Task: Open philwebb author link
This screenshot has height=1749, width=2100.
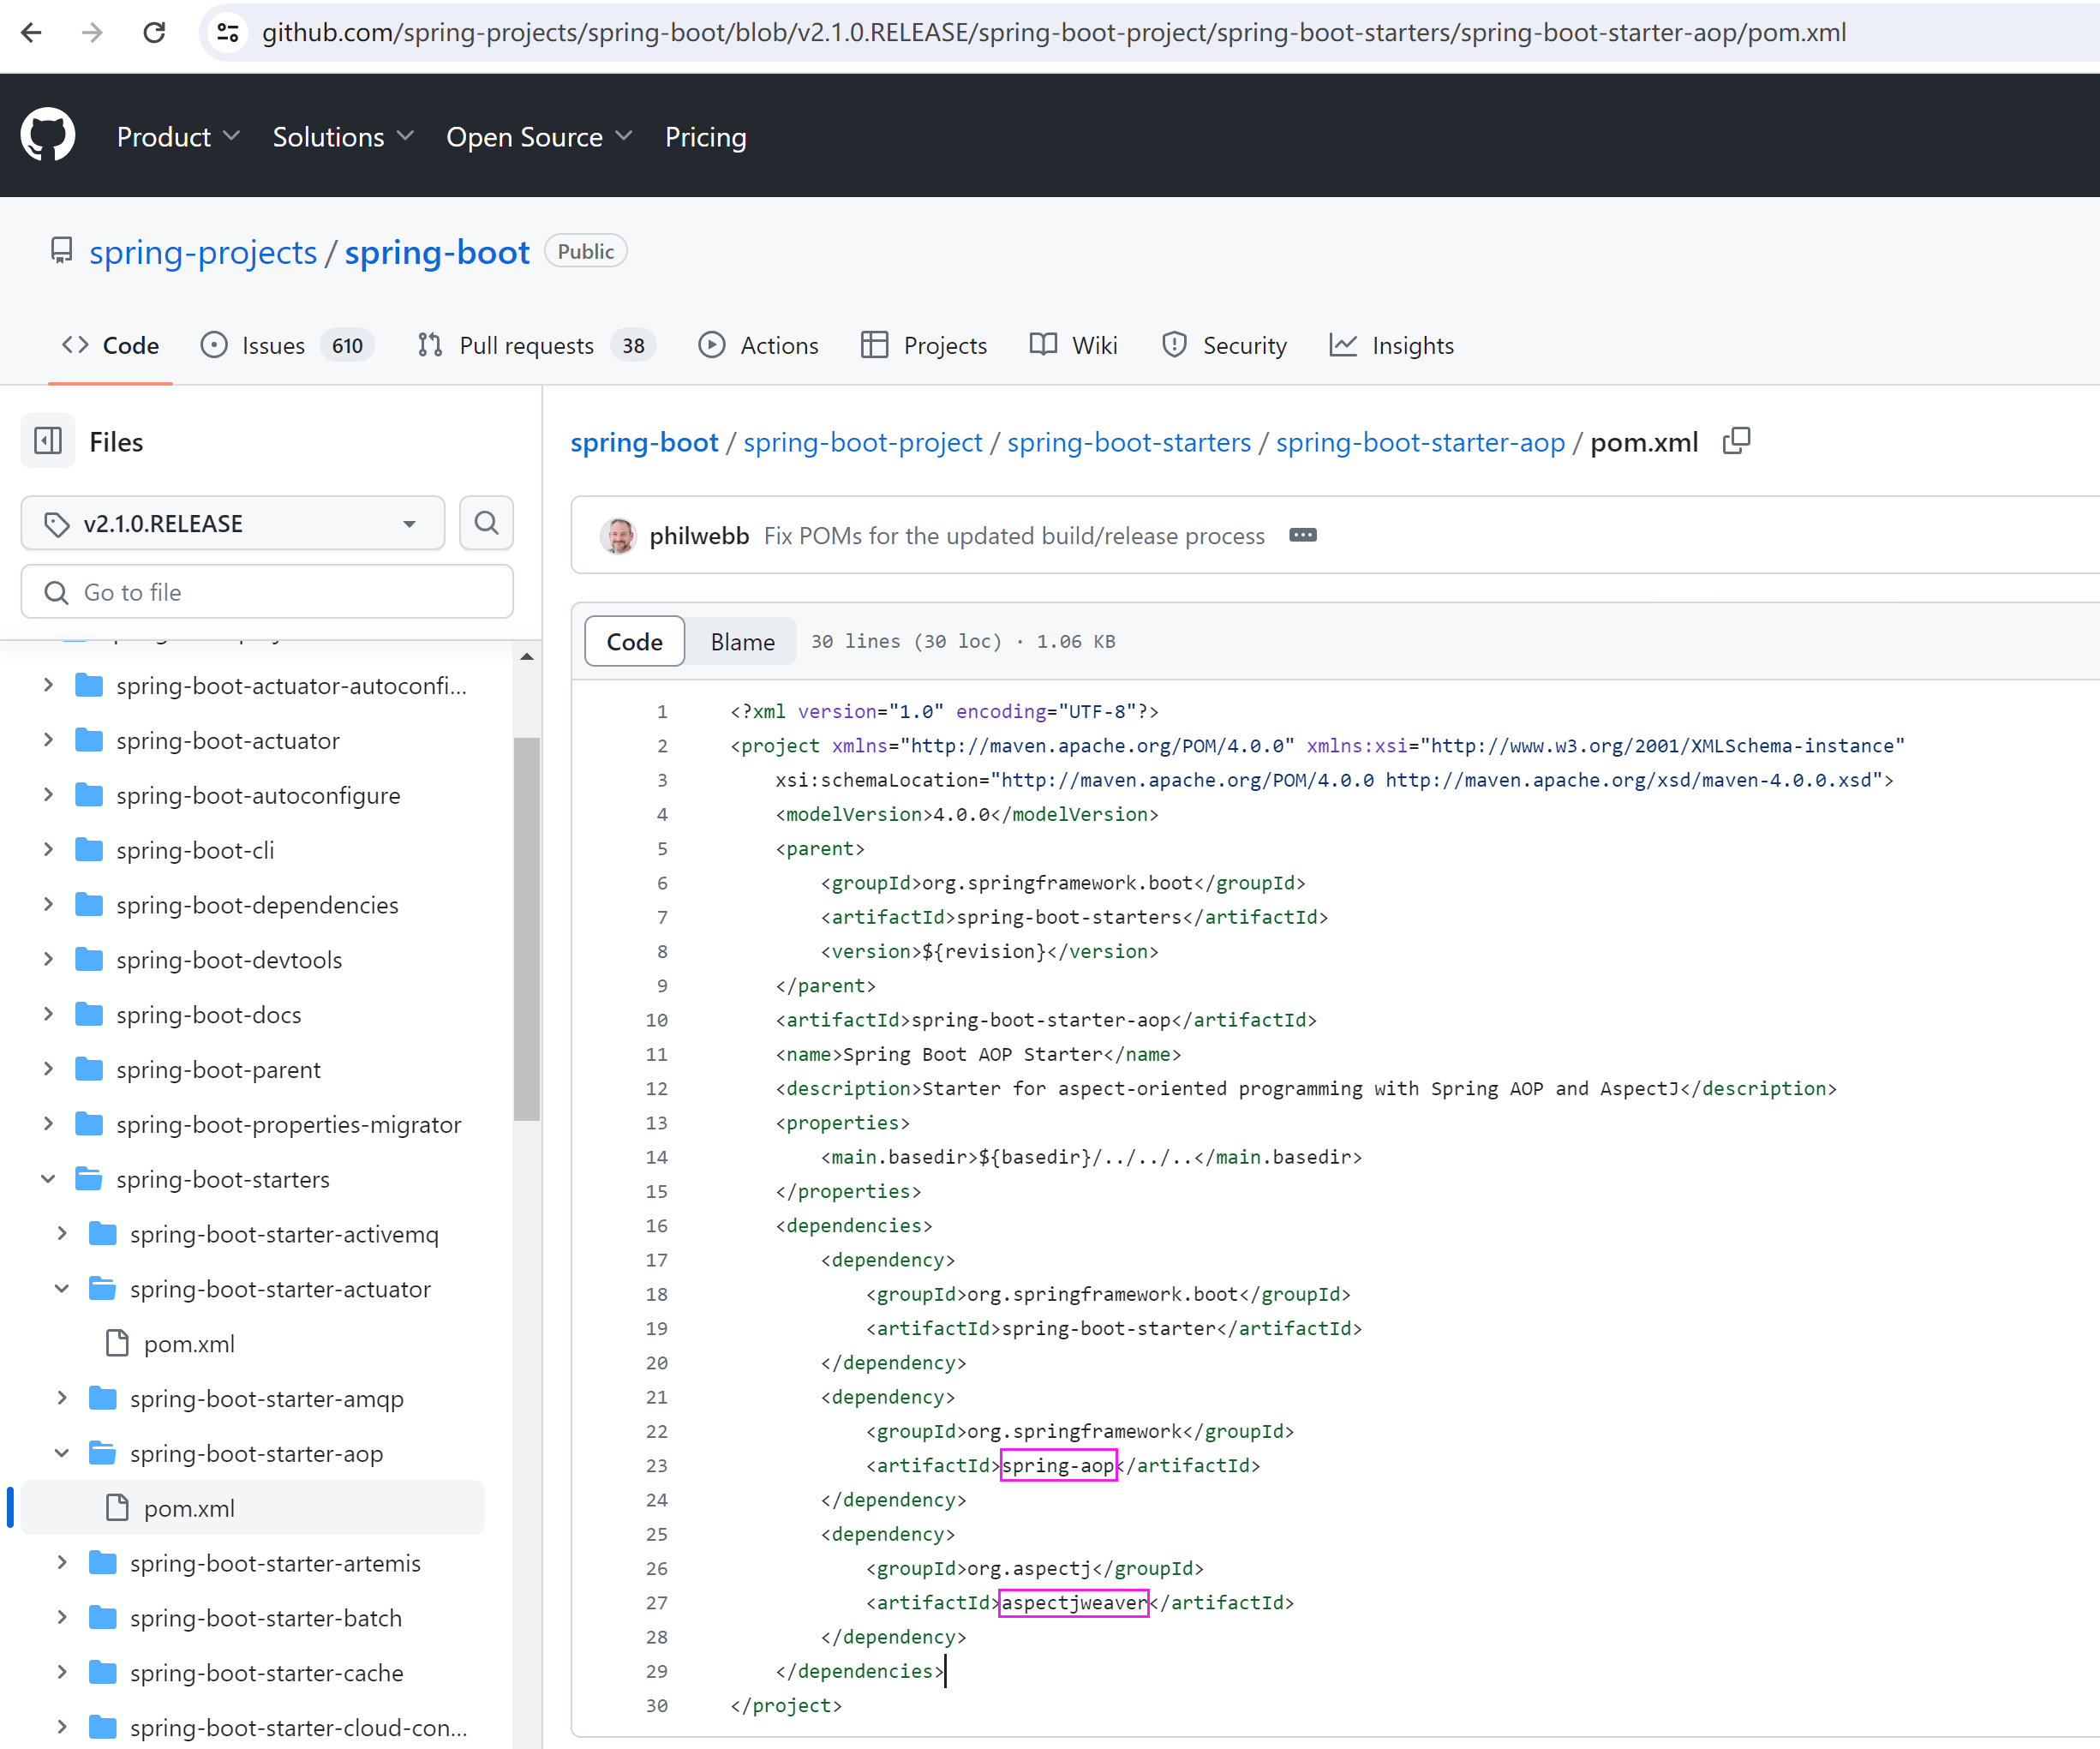Action: tap(699, 536)
